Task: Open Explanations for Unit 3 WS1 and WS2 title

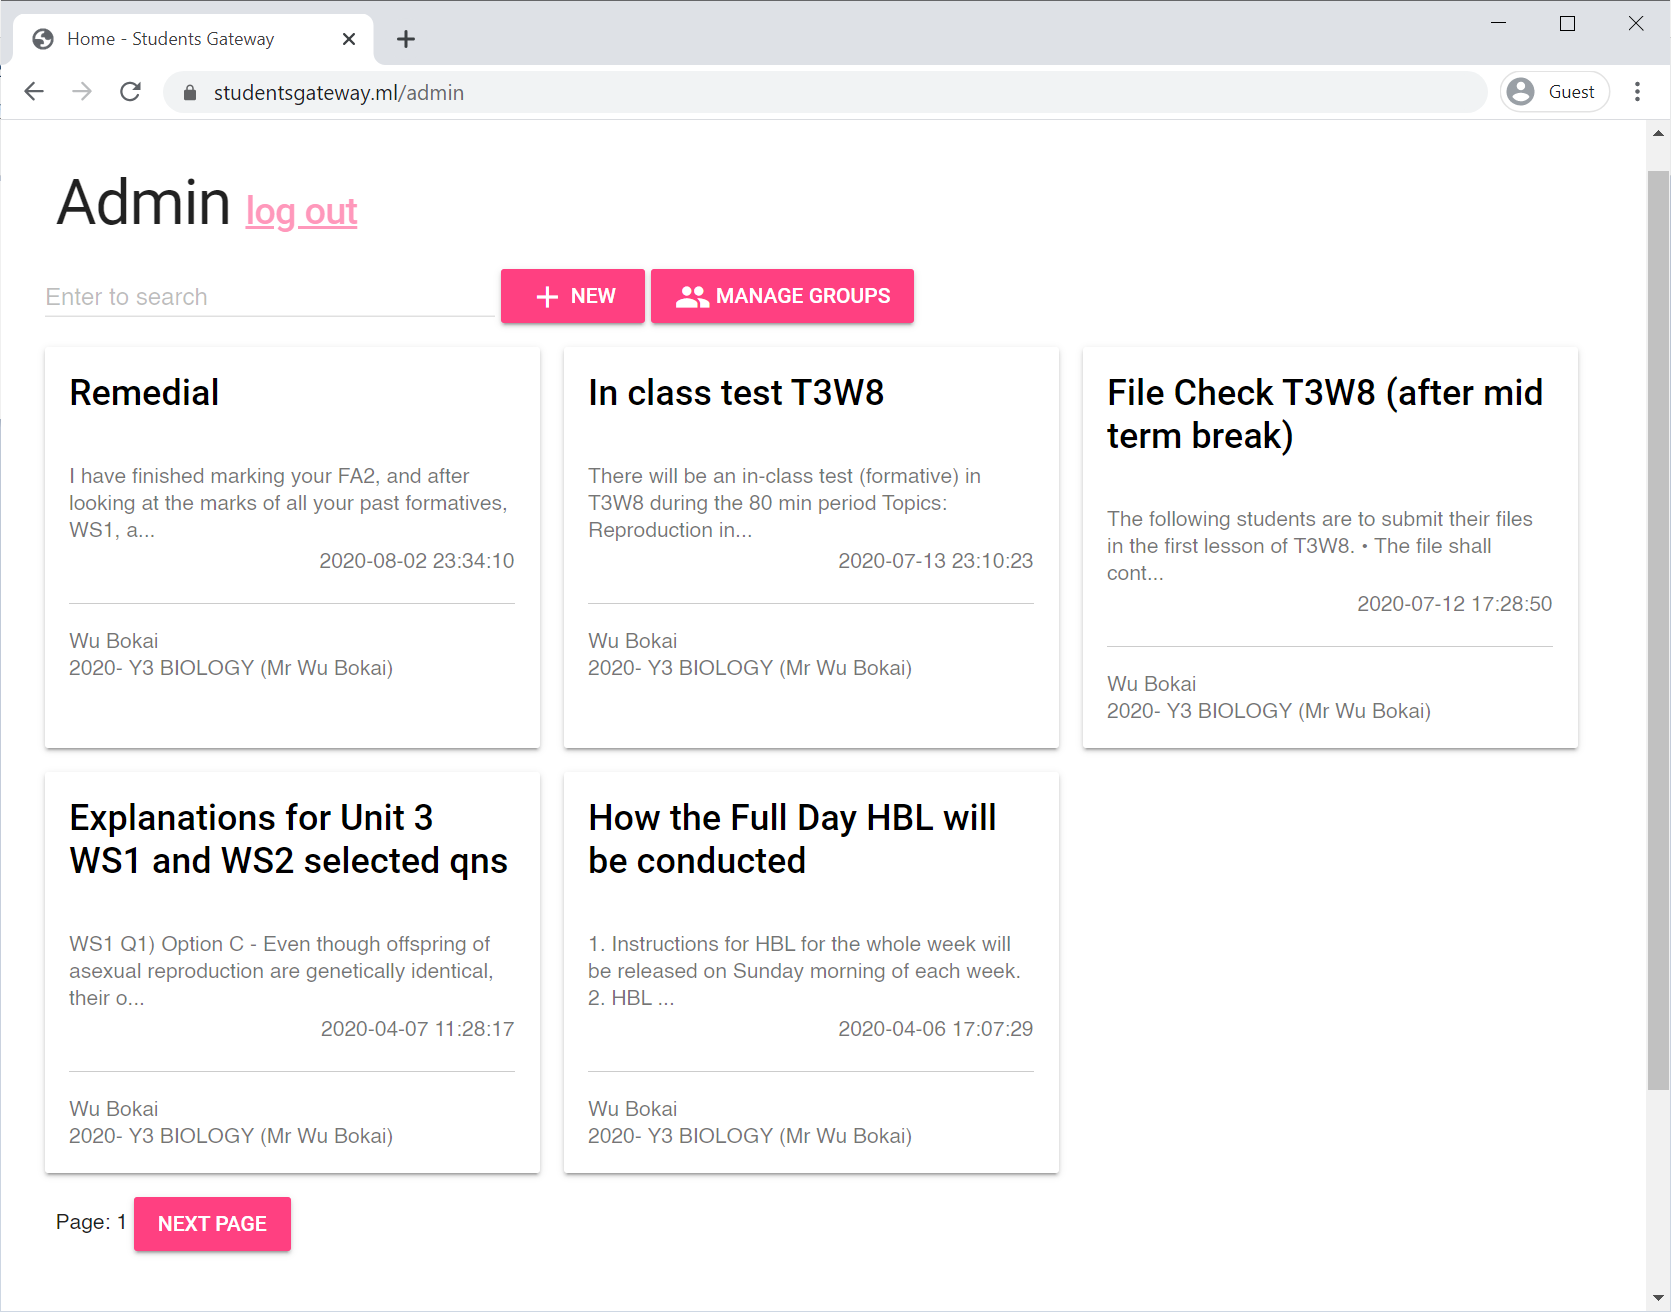Action: tap(288, 839)
